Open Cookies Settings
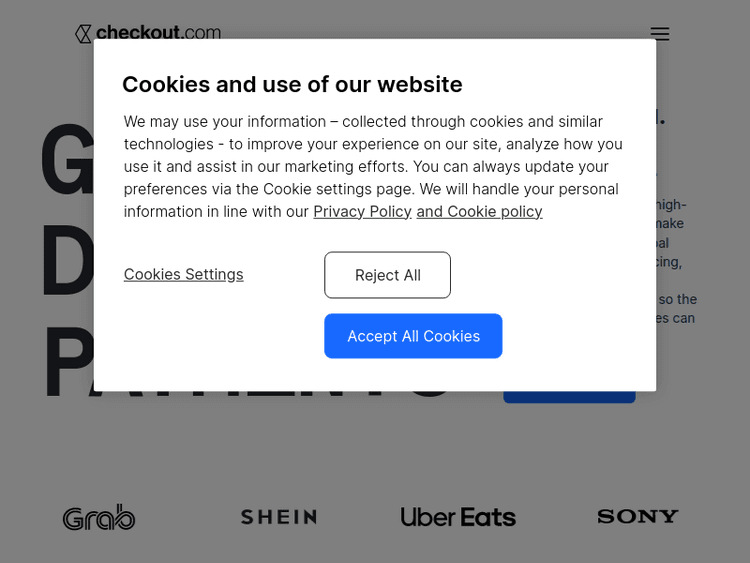Image resolution: width=750 pixels, height=563 pixels. pos(184,274)
